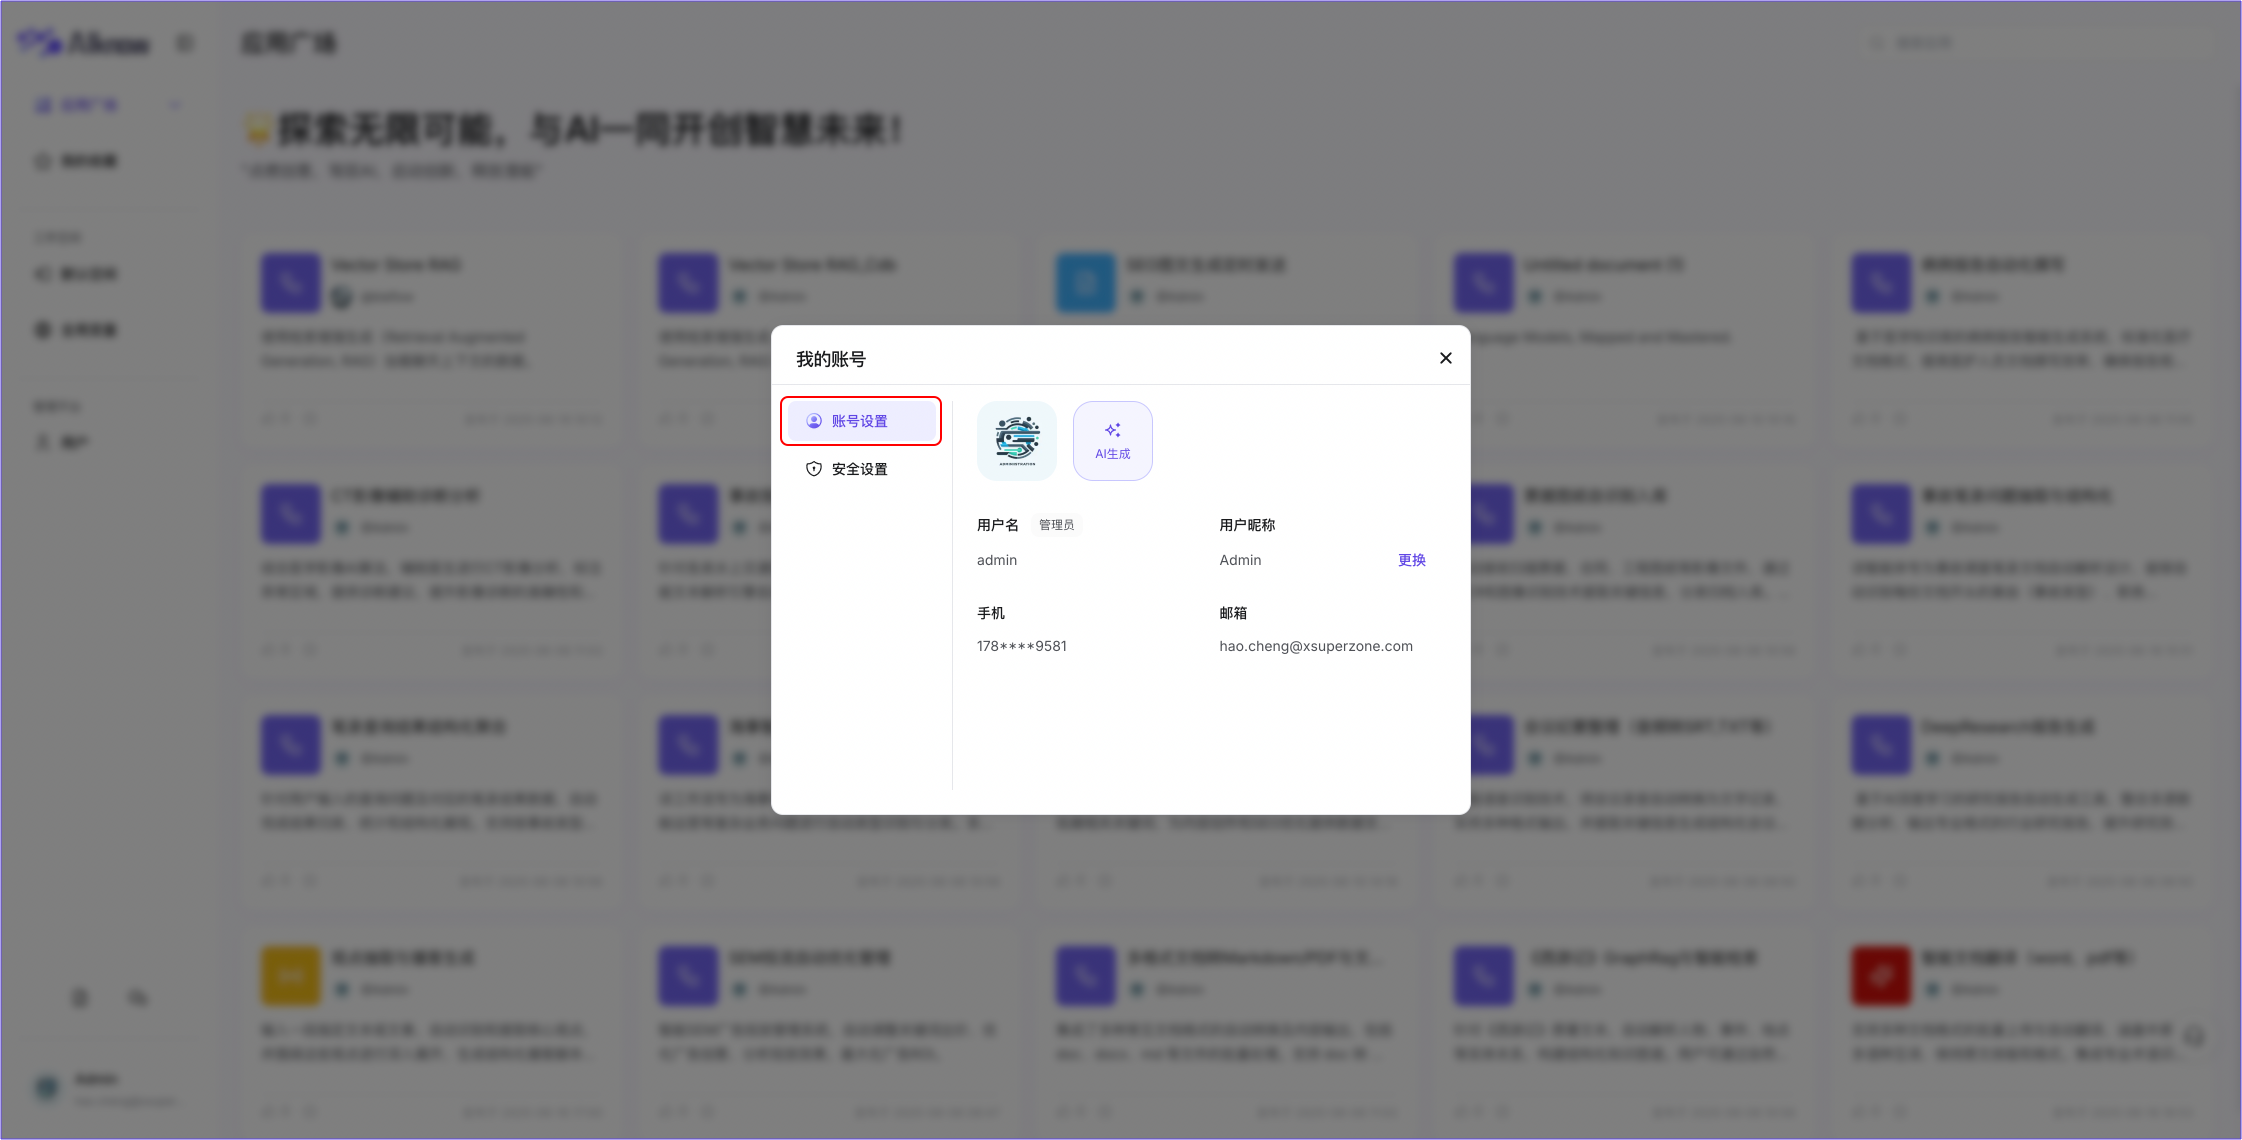Click the left small icon above sidebar avatar

80,998
